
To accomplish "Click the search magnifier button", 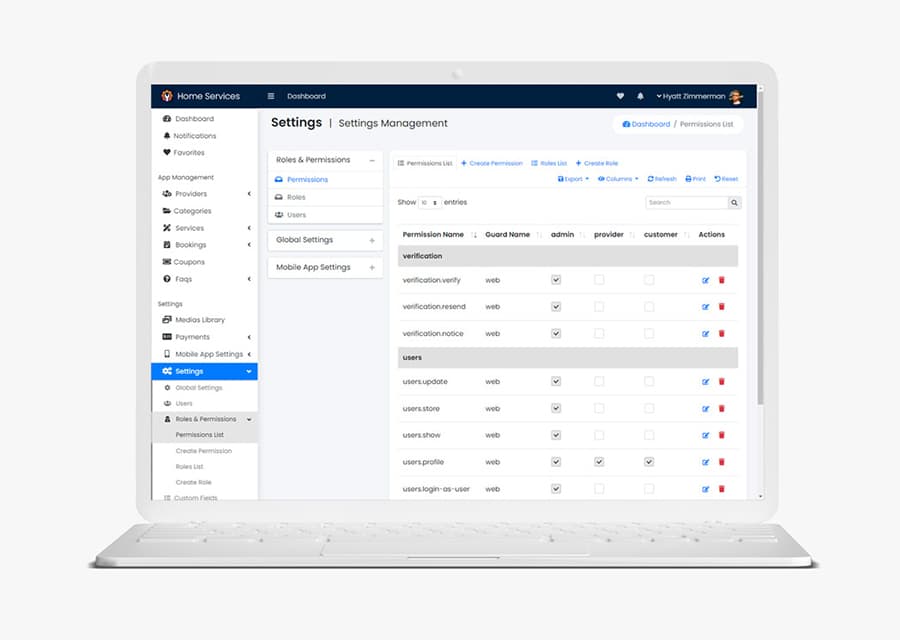I will point(734,203).
